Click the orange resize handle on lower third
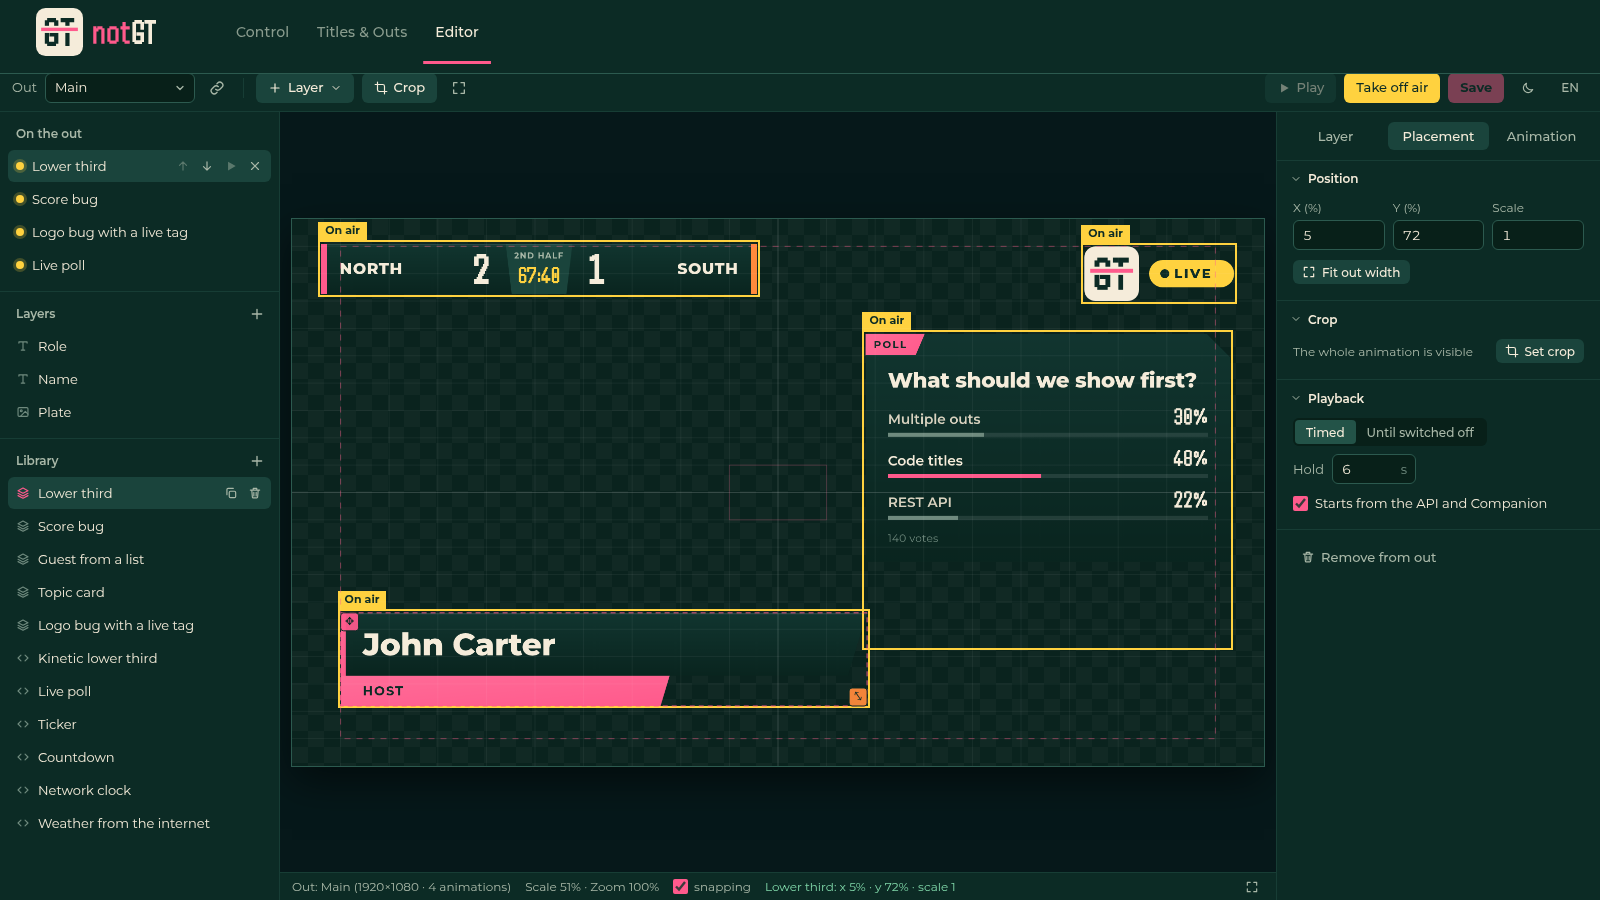1600x900 pixels. point(858,696)
